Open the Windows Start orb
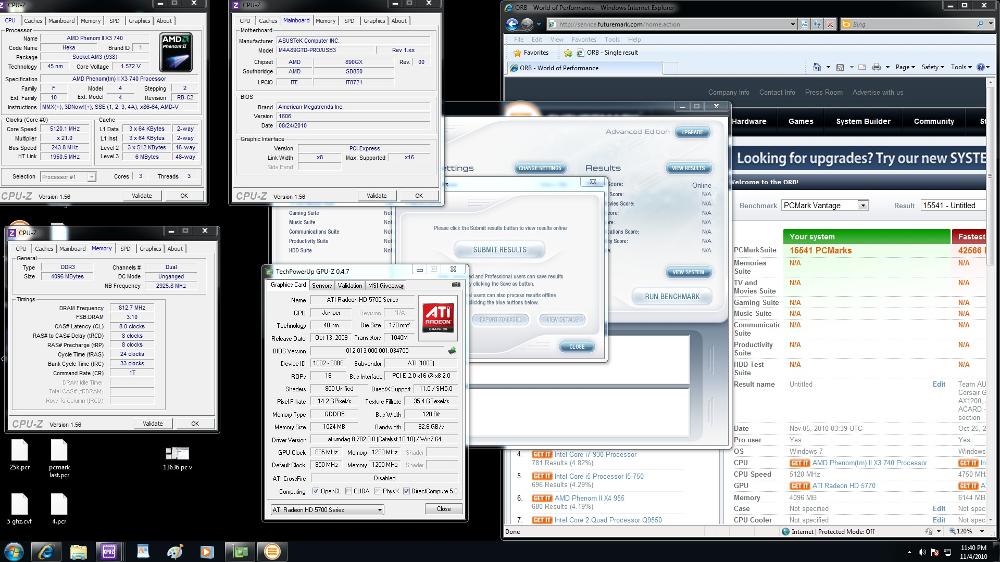This screenshot has width=1000, height=562. [x=13, y=551]
